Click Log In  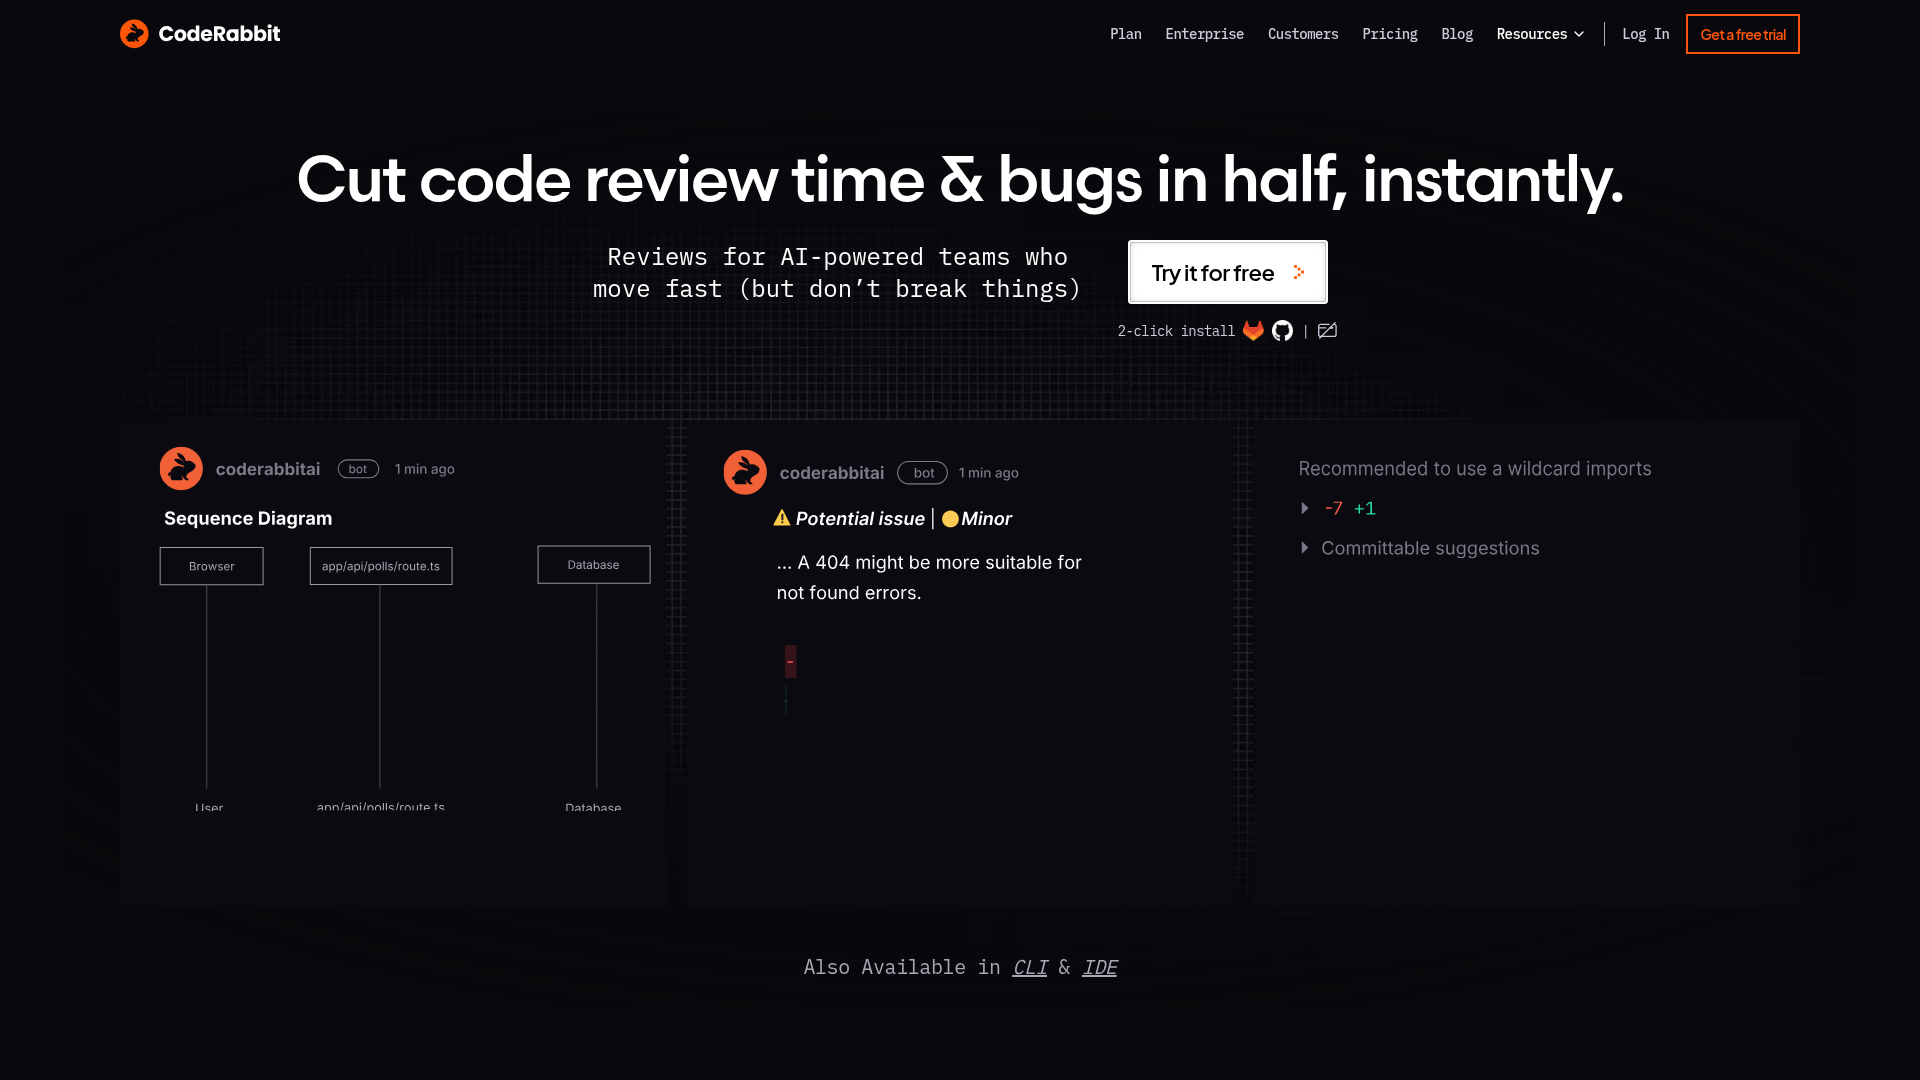[1645, 34]
